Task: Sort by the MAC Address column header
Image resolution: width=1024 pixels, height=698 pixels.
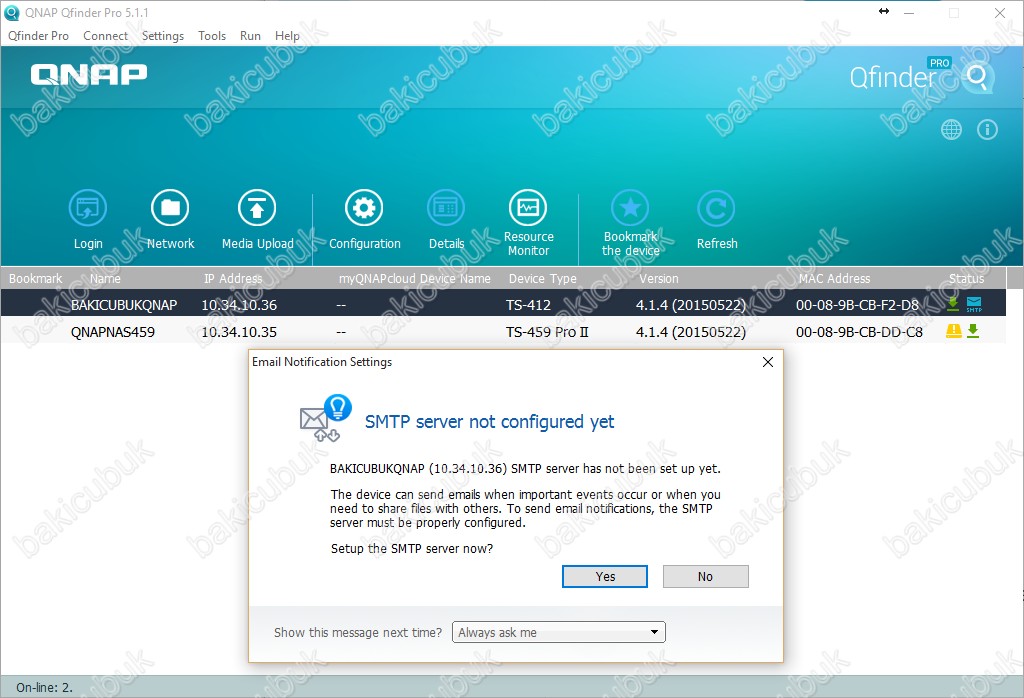Action: 834,279
